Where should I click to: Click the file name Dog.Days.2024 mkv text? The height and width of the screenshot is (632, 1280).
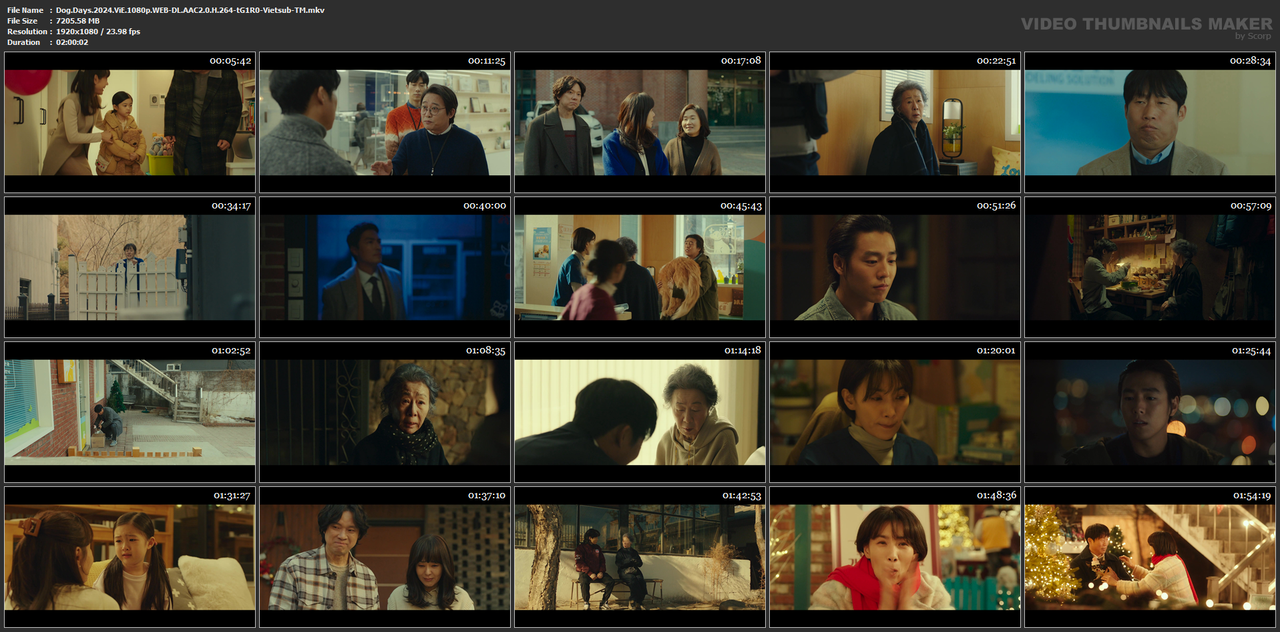[190, 10]
